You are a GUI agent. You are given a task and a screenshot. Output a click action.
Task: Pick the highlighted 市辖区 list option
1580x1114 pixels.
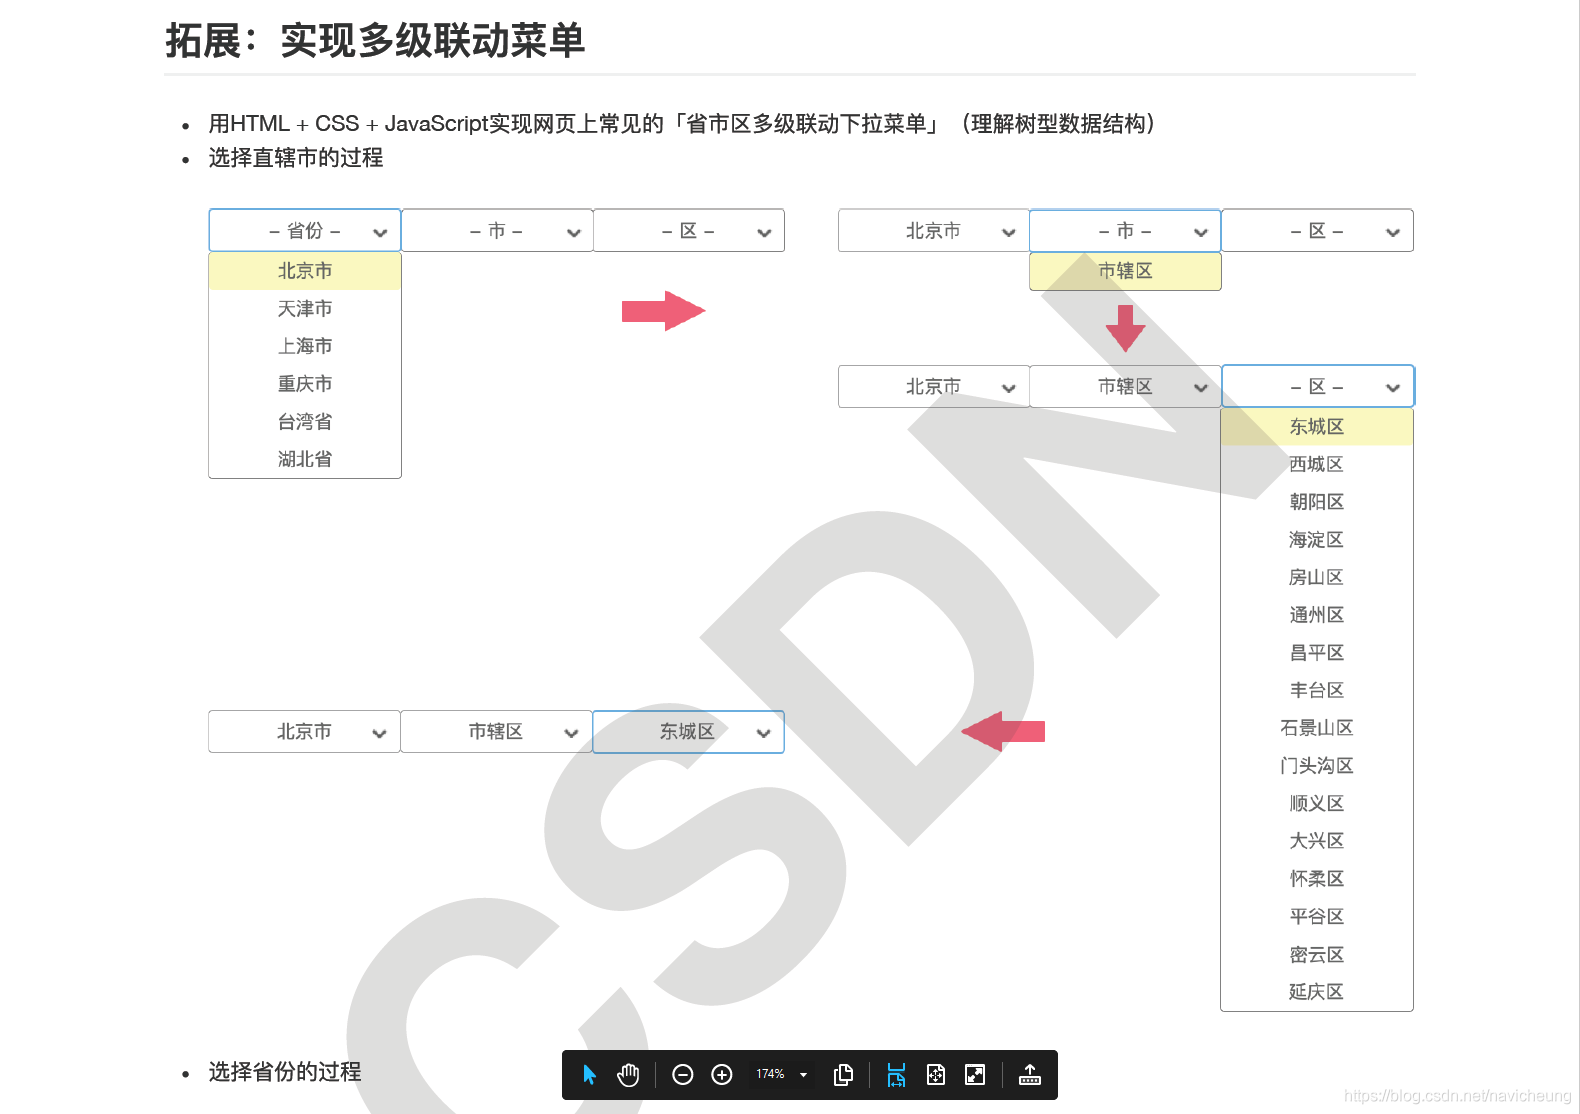pos(1125,271)
